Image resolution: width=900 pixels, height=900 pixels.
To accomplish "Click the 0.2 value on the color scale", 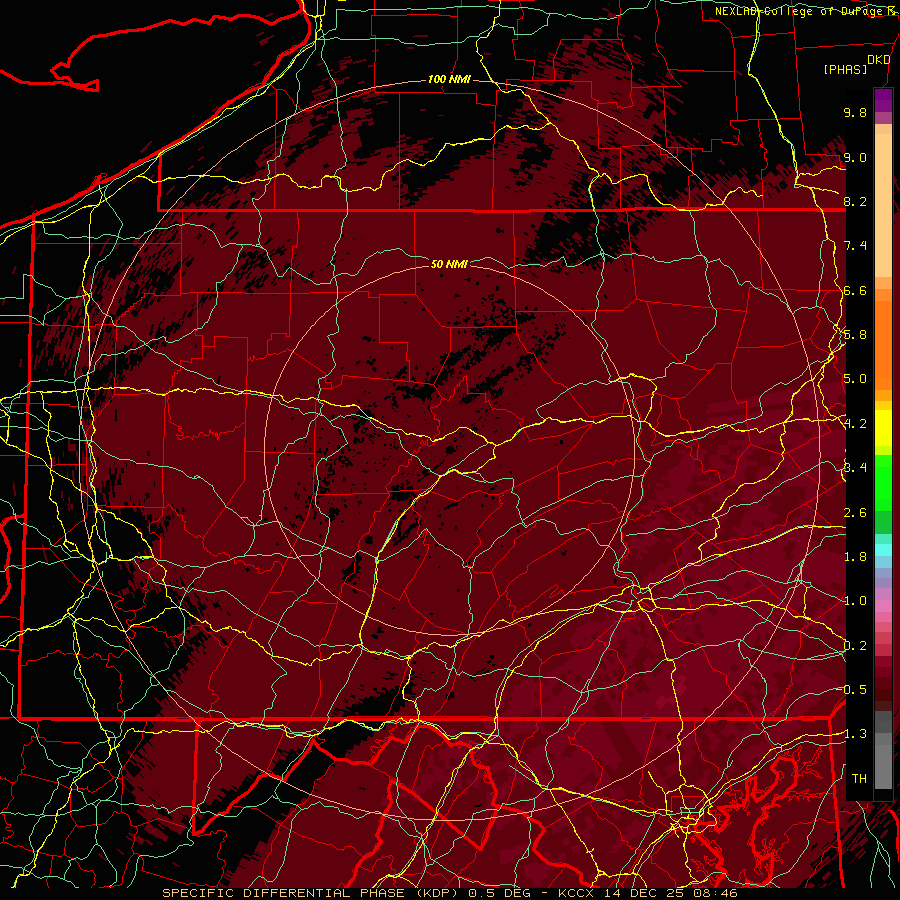I will 855,646.
